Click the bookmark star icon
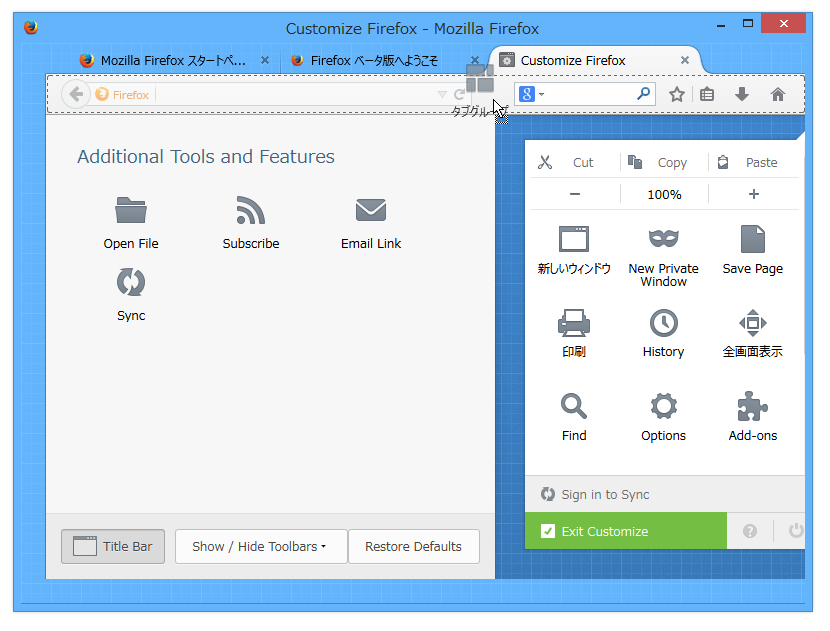This screenshot has width=830, height=631. pos(676,95)
